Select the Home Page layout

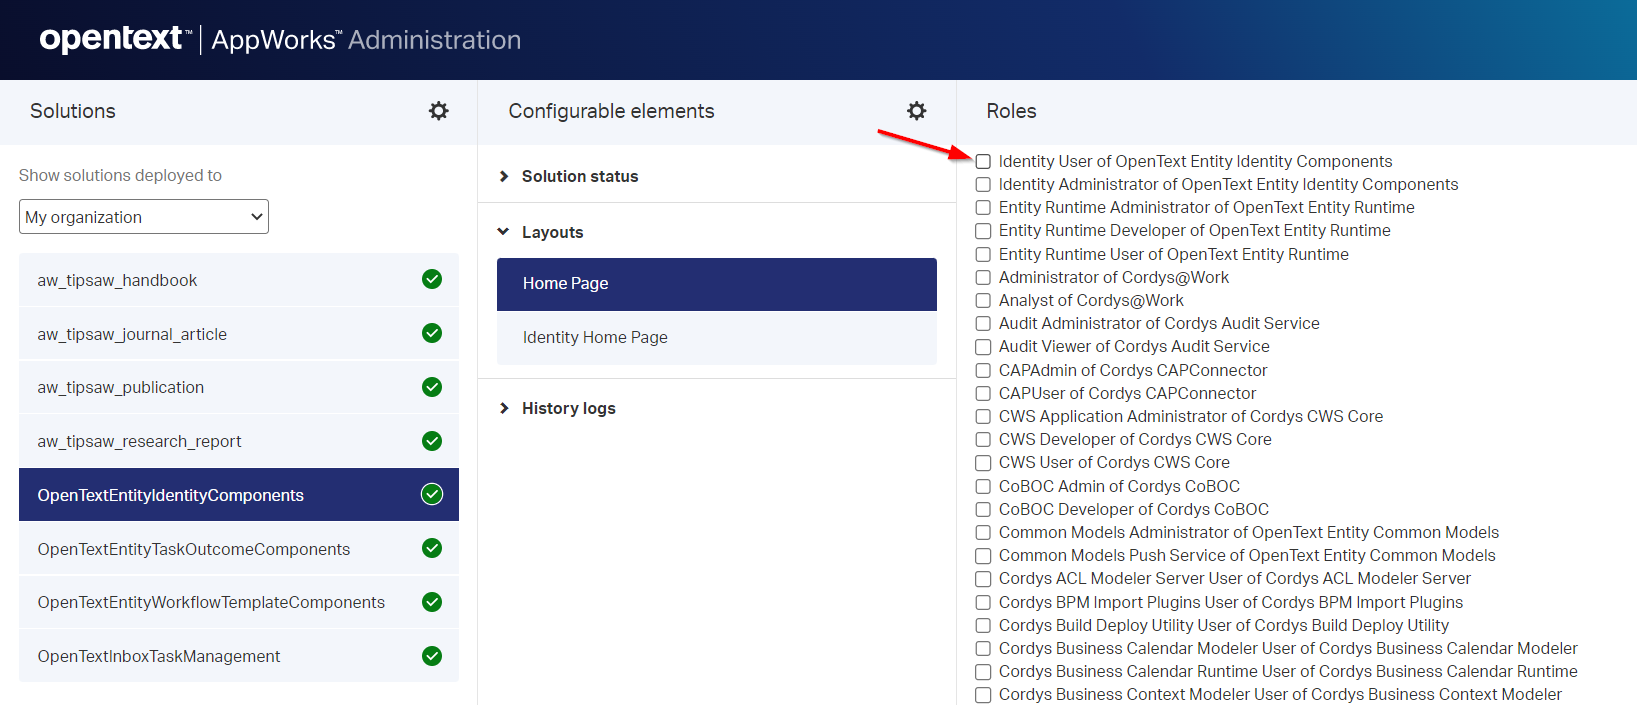click(x=716, y=284)
